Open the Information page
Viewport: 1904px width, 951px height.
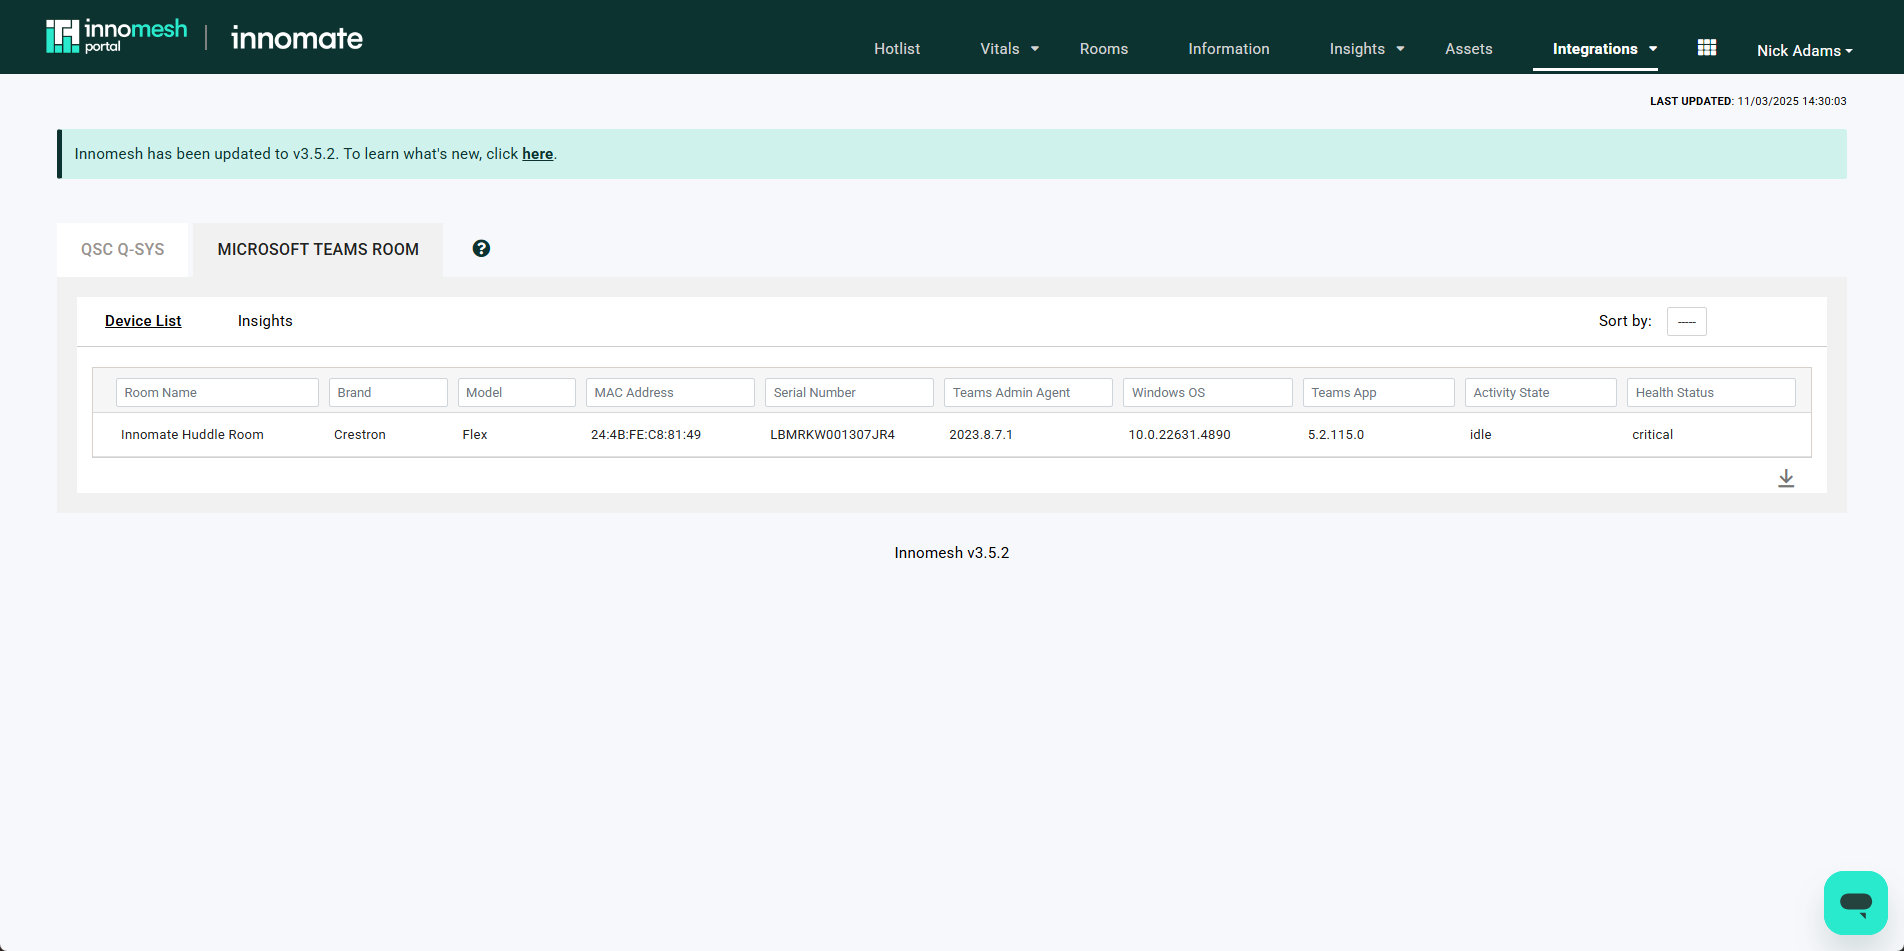tap(1229, 49)
